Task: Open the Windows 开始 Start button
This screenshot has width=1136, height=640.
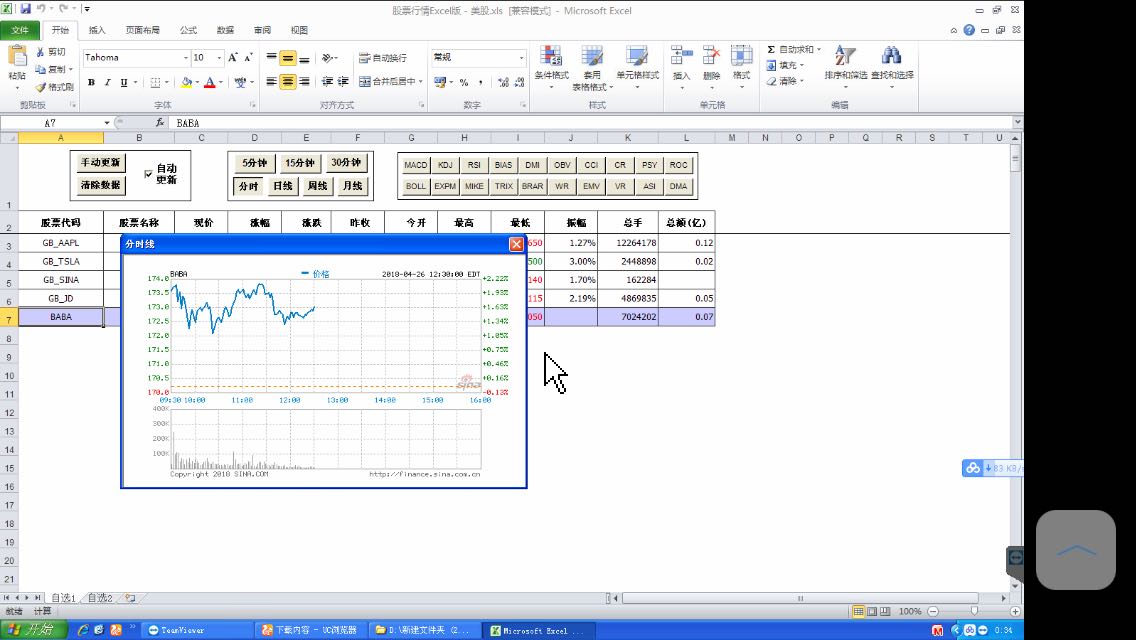Action: (33, 630)
